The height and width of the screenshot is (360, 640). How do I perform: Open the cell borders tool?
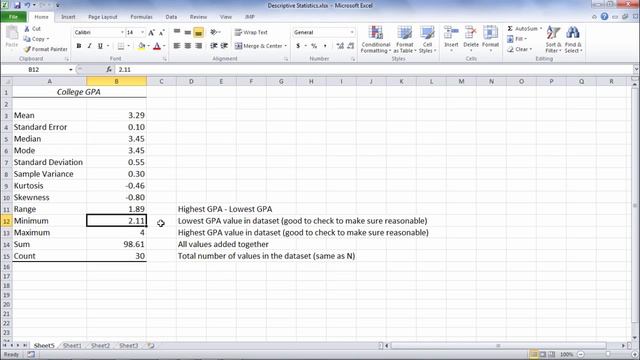point(121,46)
